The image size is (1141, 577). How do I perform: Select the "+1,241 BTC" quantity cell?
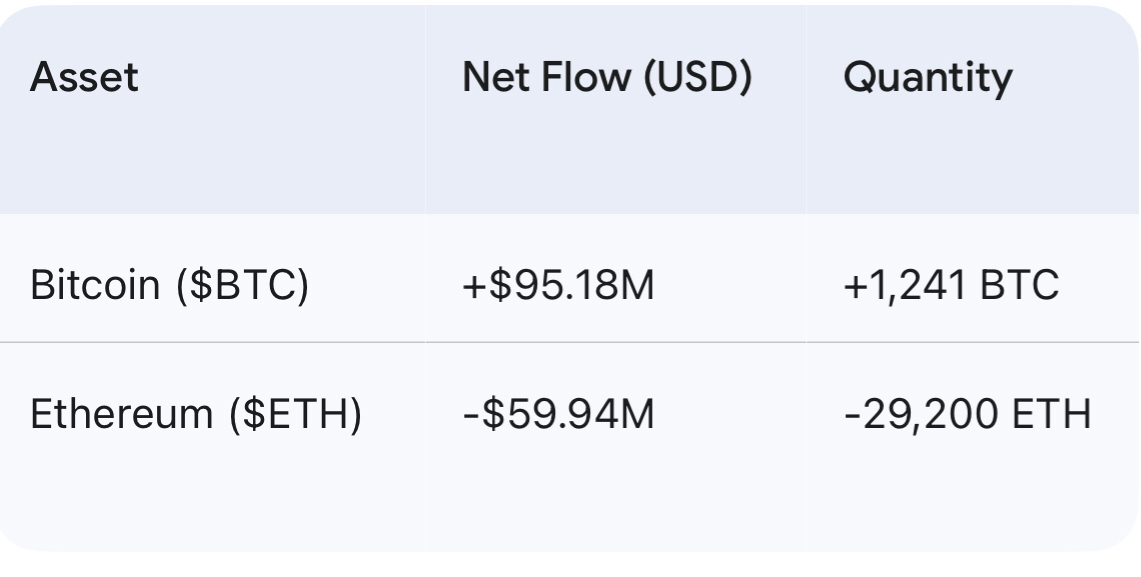(951, 286)
